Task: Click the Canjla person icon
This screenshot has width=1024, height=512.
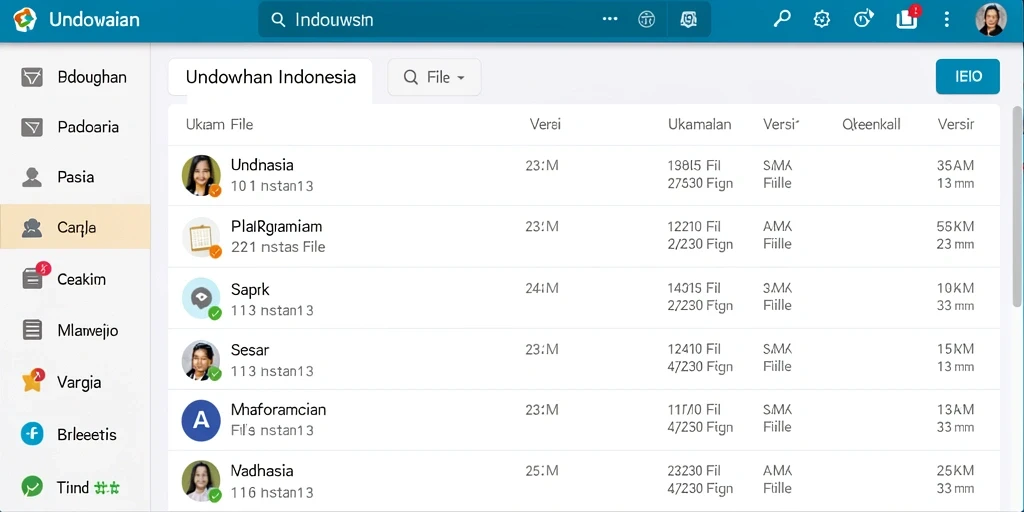Action: tap(32, 227)
